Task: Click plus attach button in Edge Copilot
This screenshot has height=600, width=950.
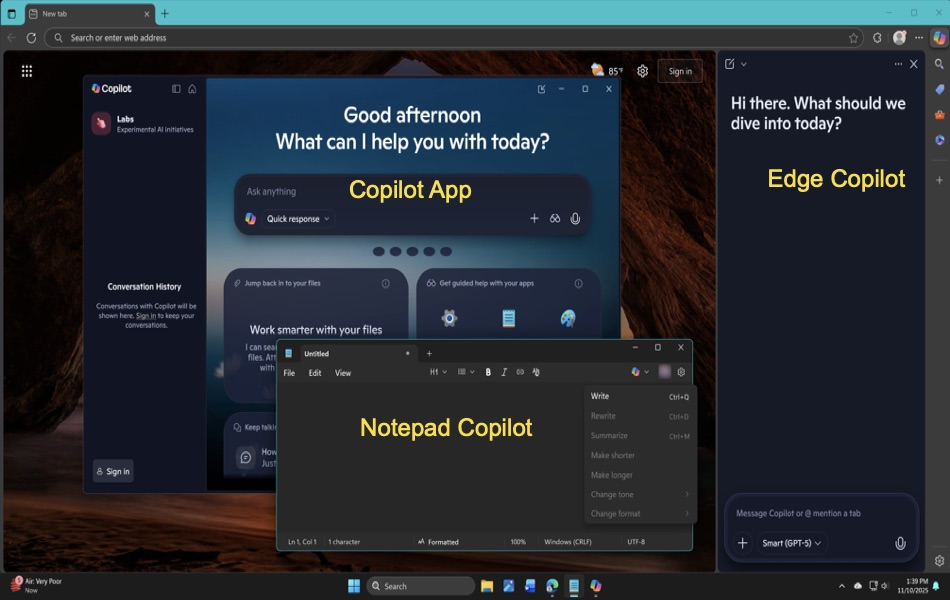Action: pos(742,543)
